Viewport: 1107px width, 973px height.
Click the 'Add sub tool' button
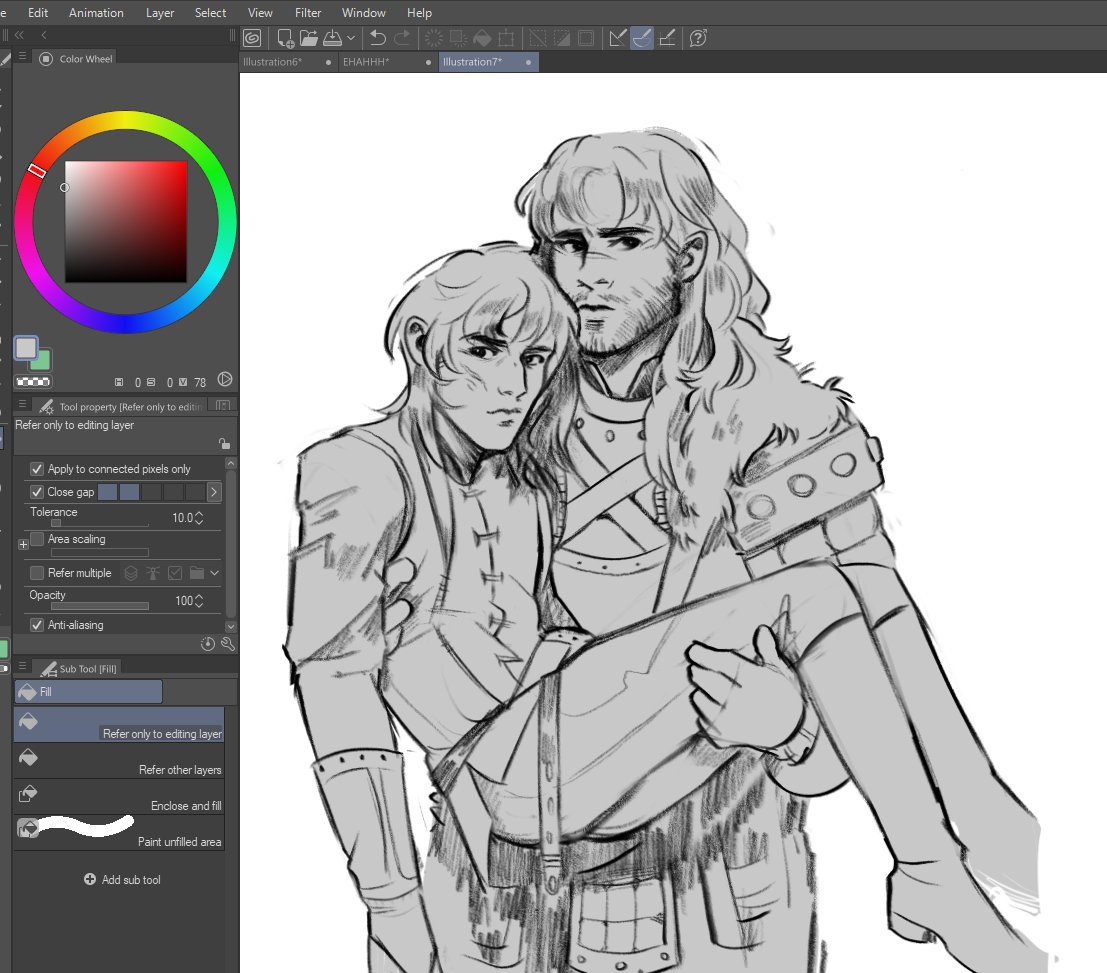tap(121, 879)
